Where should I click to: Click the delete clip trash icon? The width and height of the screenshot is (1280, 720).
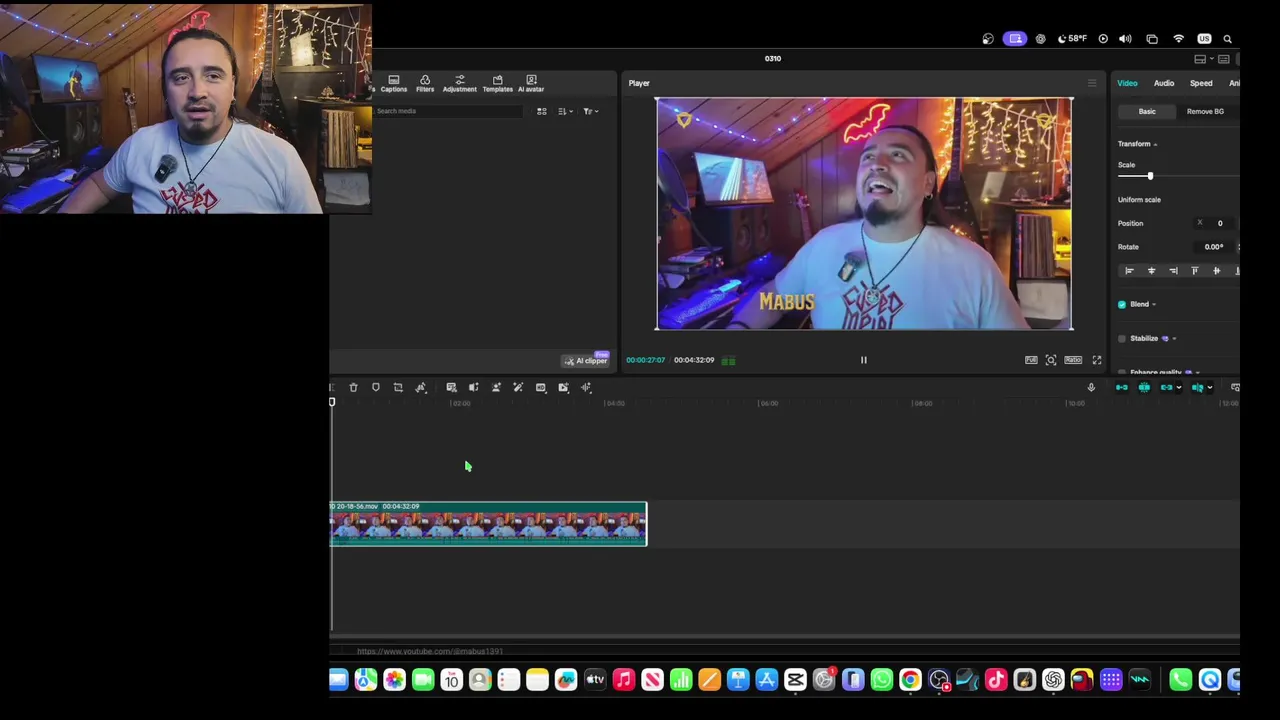[353, 388]
